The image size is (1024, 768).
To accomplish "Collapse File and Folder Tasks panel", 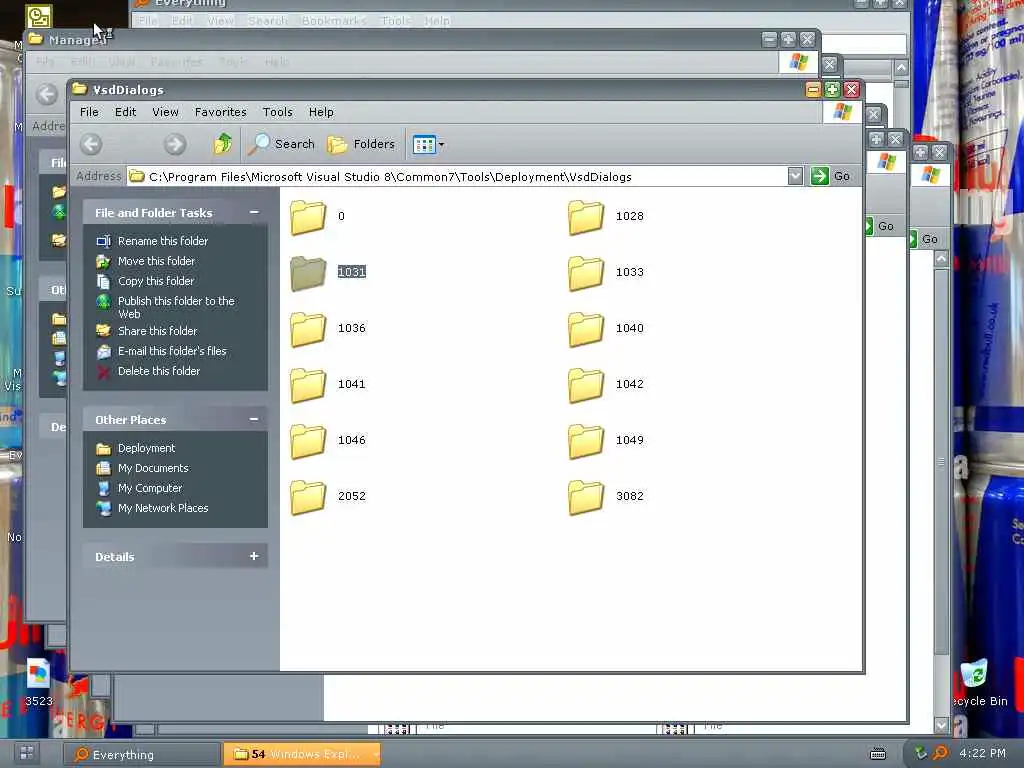I will click(x=254, y=212).
